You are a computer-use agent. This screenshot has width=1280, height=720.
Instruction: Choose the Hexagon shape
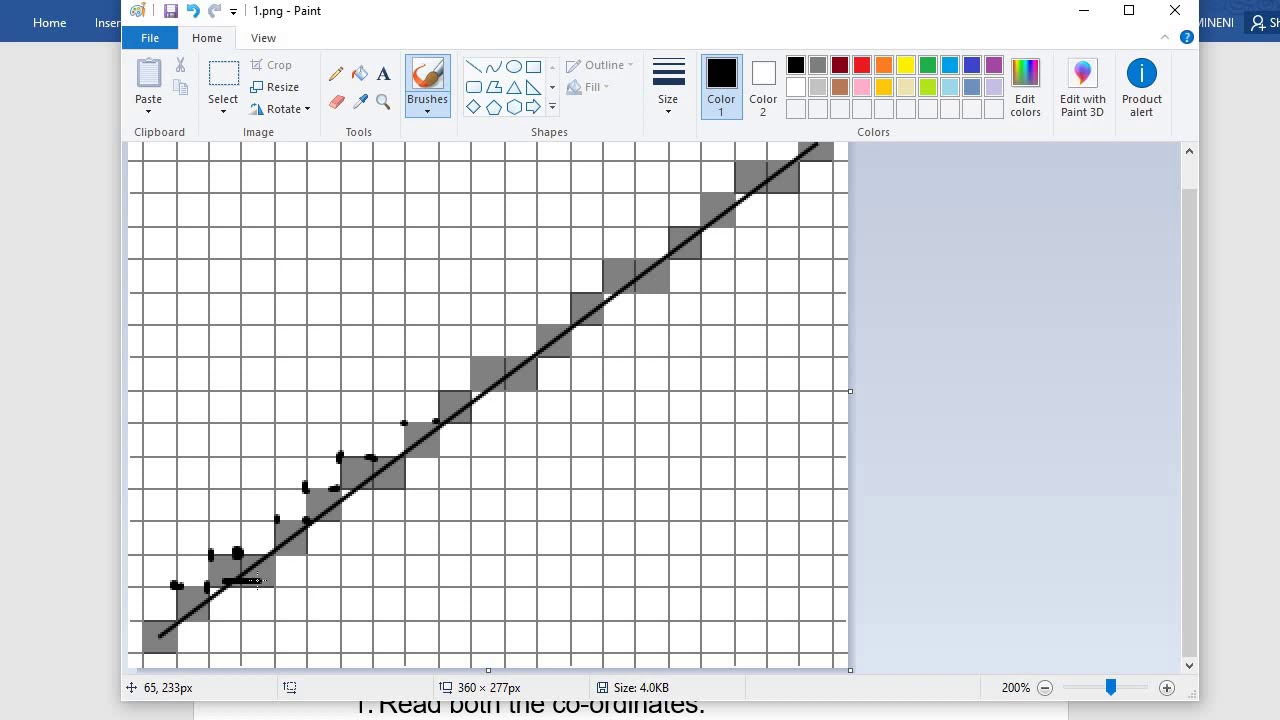point(514,107)
